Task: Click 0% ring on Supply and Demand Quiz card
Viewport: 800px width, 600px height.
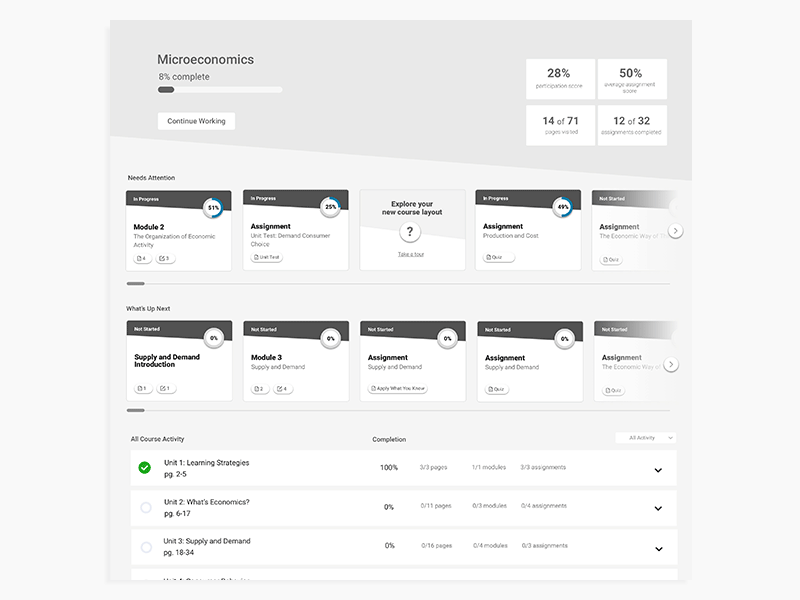Action: pos(565,339)
